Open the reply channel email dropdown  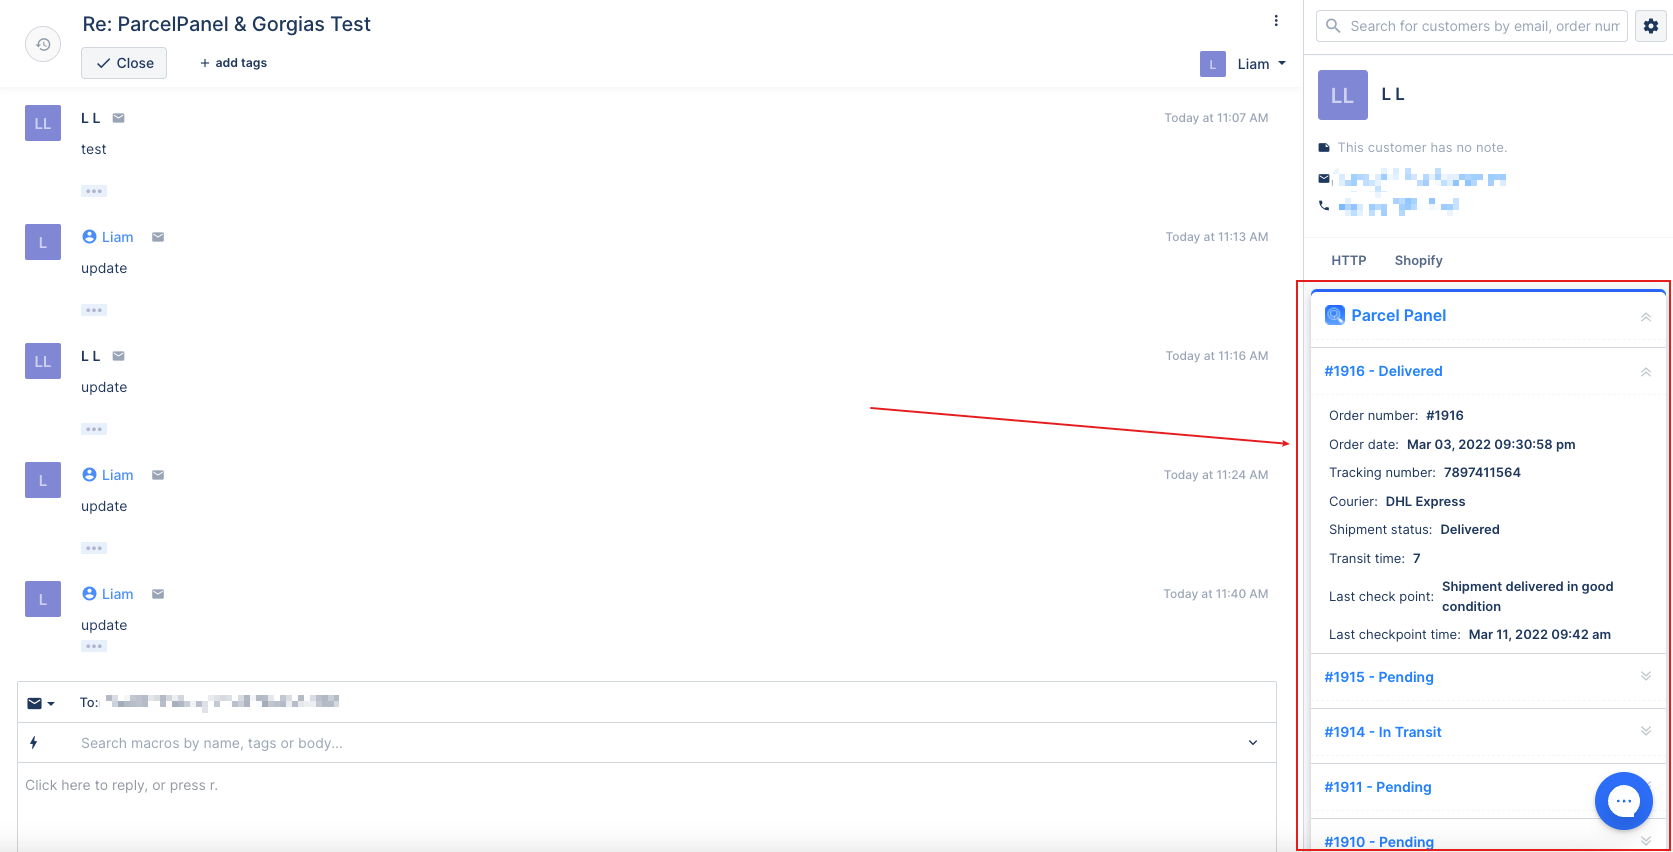(x=41, y=703)
